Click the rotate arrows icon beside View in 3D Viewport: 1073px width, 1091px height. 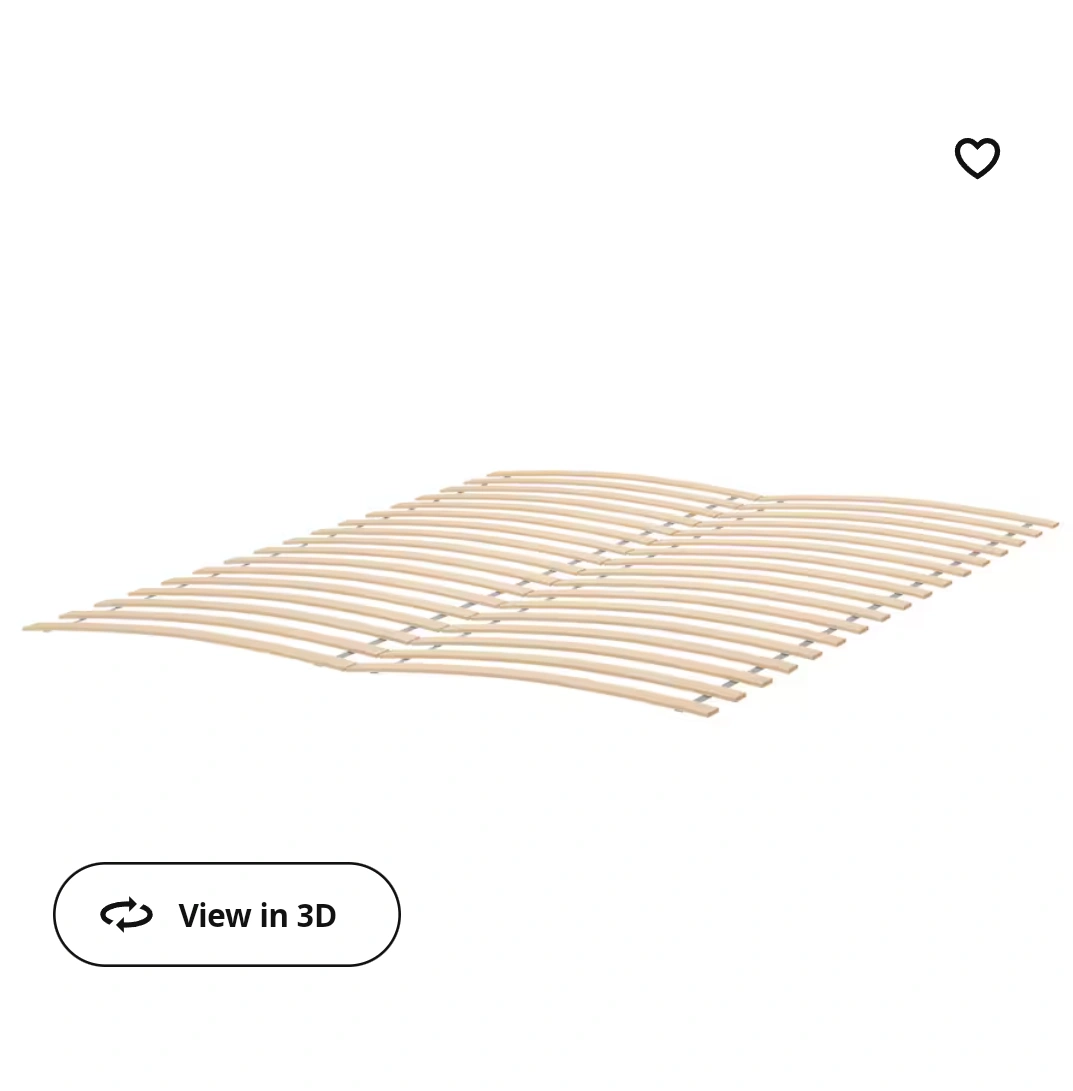click(126, 914)
